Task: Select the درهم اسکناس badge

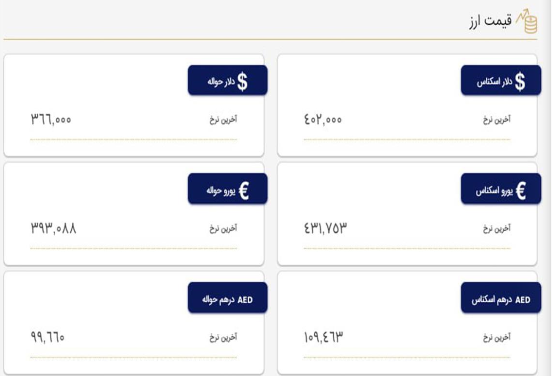Action: click(x=501, y=297)
